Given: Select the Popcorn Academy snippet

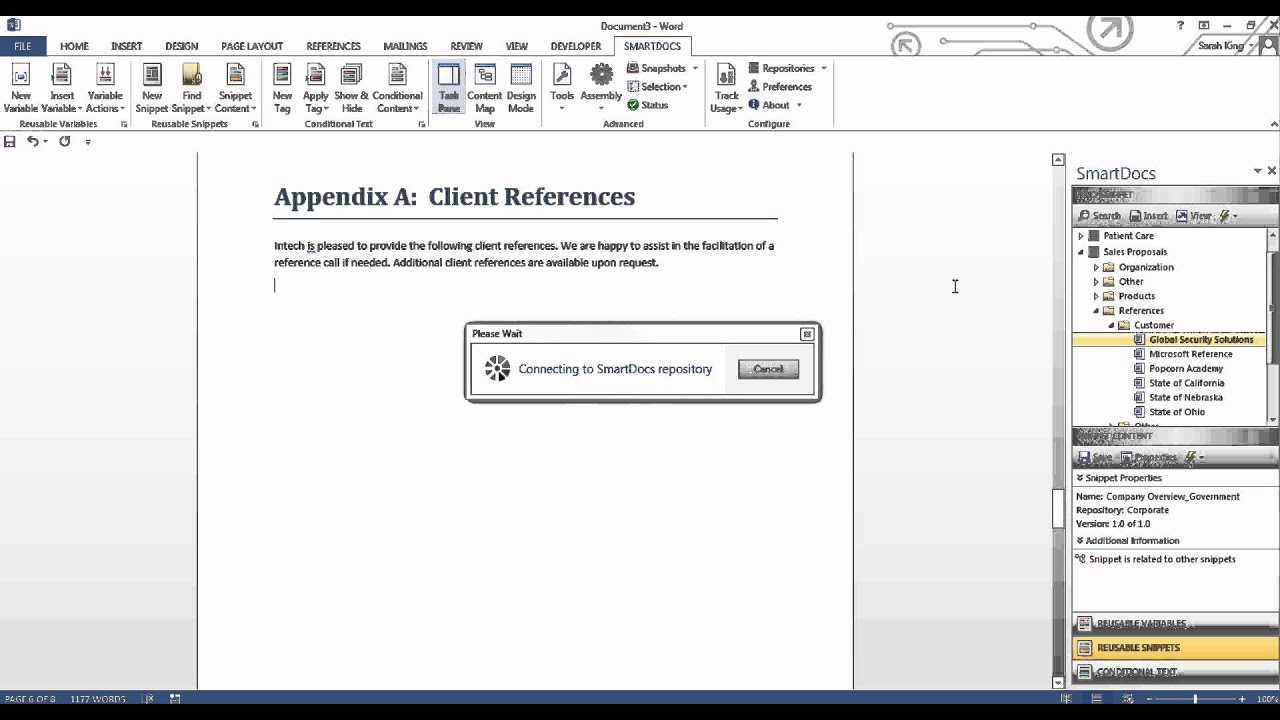Looking at the screenshot, I should (1186, 369).
